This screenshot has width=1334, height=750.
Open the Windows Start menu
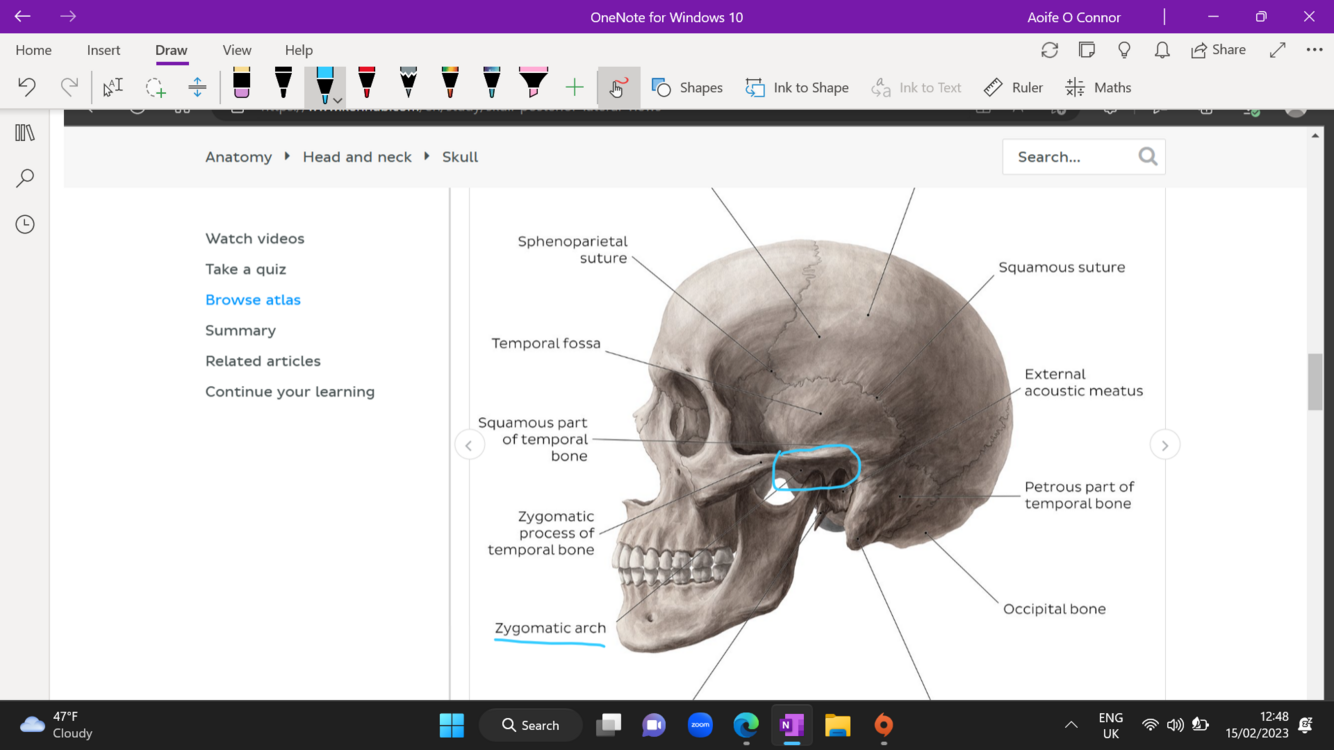(452, 725)
